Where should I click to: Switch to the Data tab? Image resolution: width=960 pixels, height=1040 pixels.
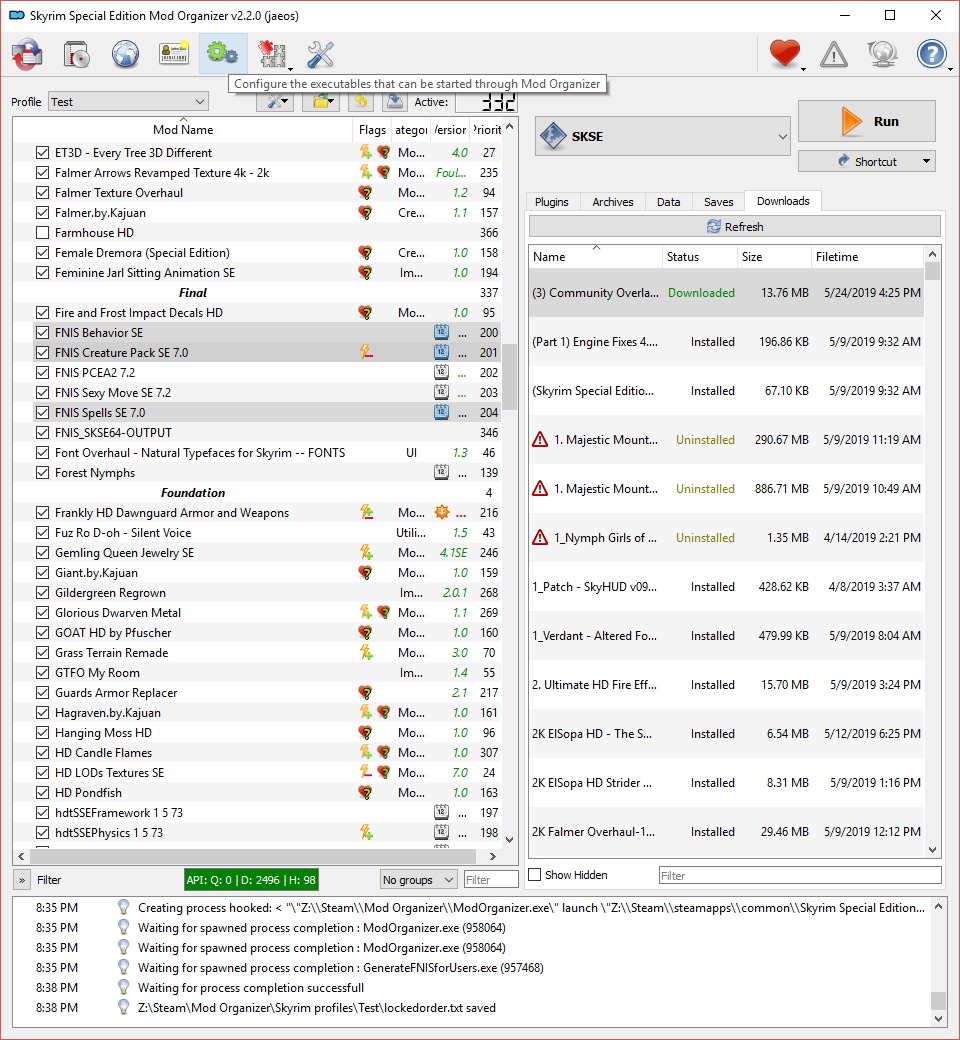click(669, 202)
